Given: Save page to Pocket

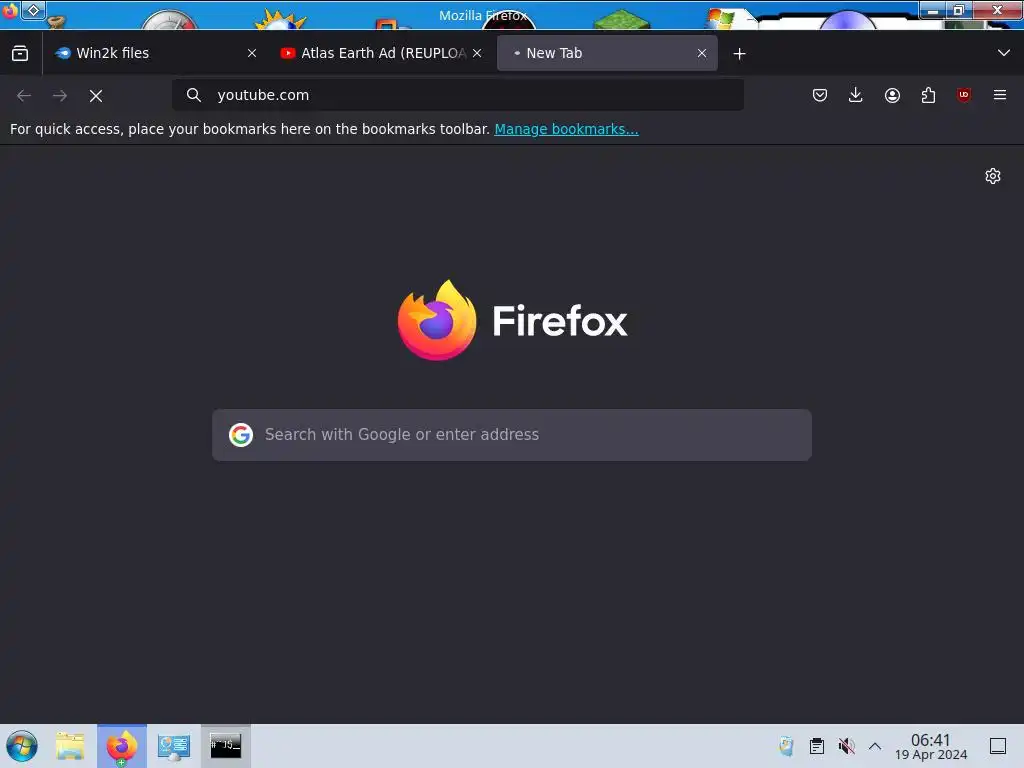Looking at the screenshot, I should coord(820,95).
